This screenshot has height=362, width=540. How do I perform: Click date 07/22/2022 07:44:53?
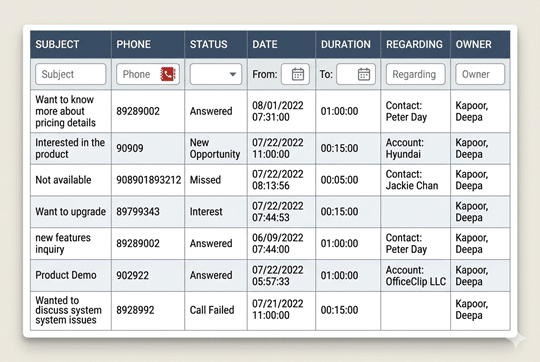(x=278, y=211)
